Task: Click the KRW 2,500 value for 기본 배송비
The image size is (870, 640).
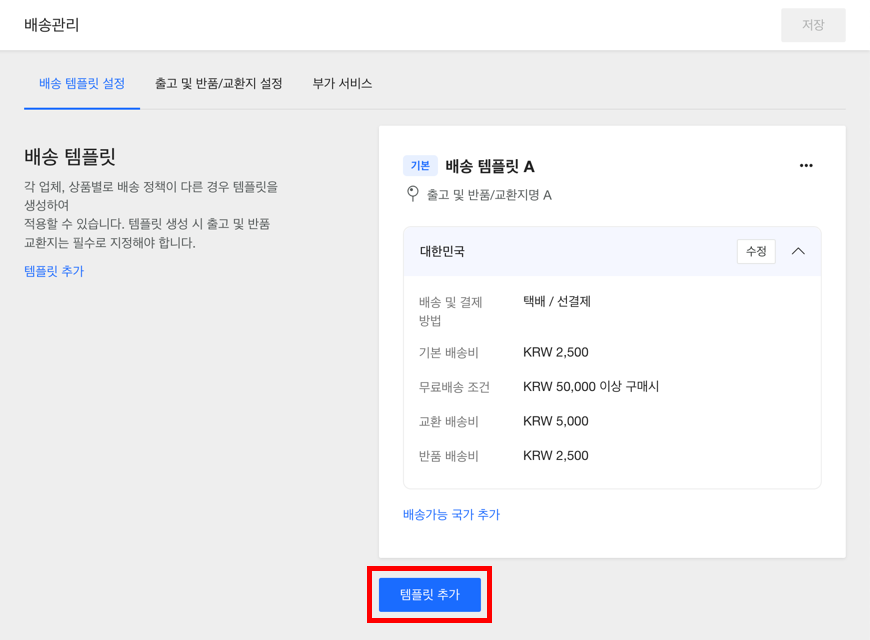Action: (555, 352)
